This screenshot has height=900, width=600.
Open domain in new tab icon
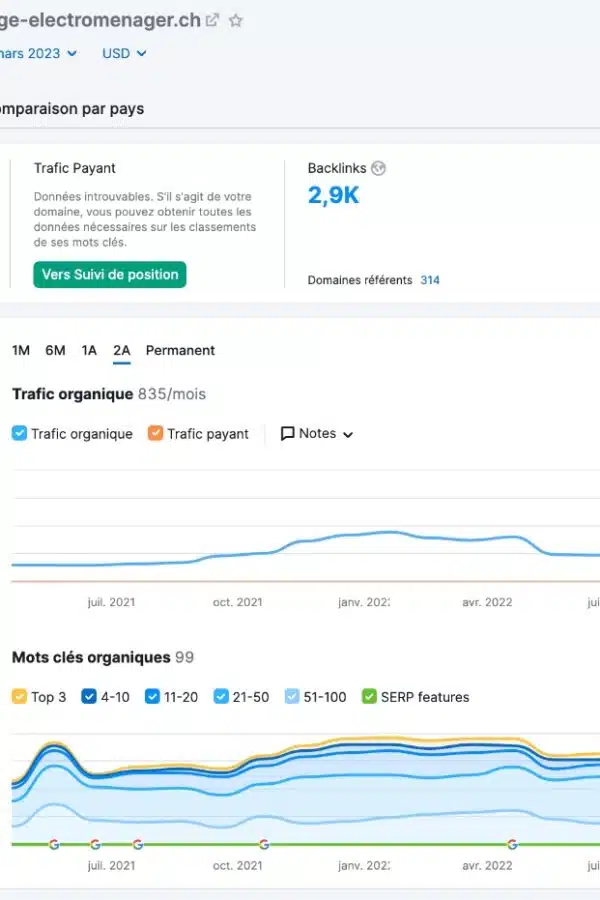[x=213, y=20]
